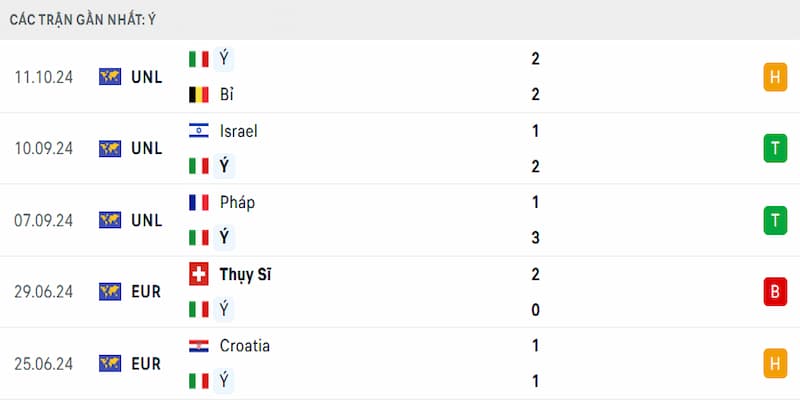This screenshot has width=800, height=400.
Task: Click the UNL label for 11.10.24 match
Action: [146, 77]
